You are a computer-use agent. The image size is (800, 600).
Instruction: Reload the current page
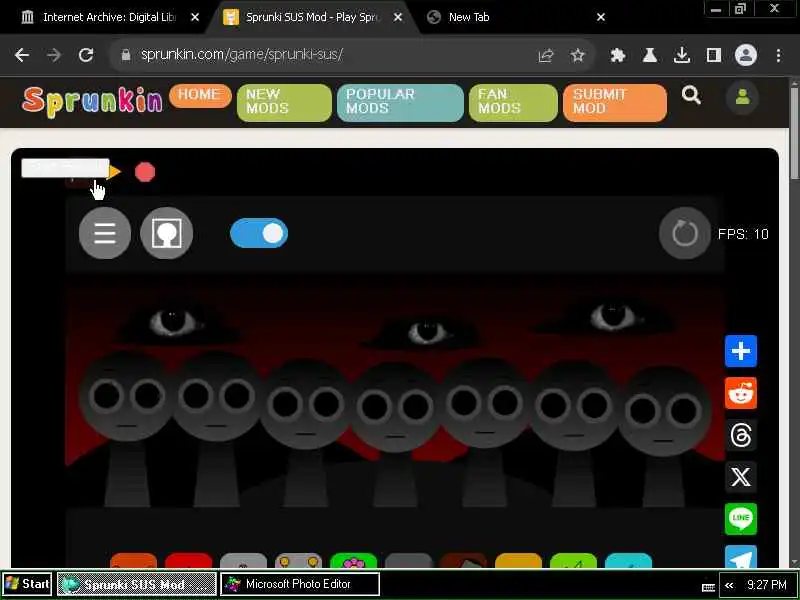pyautogui.click(x=86, y=55)
